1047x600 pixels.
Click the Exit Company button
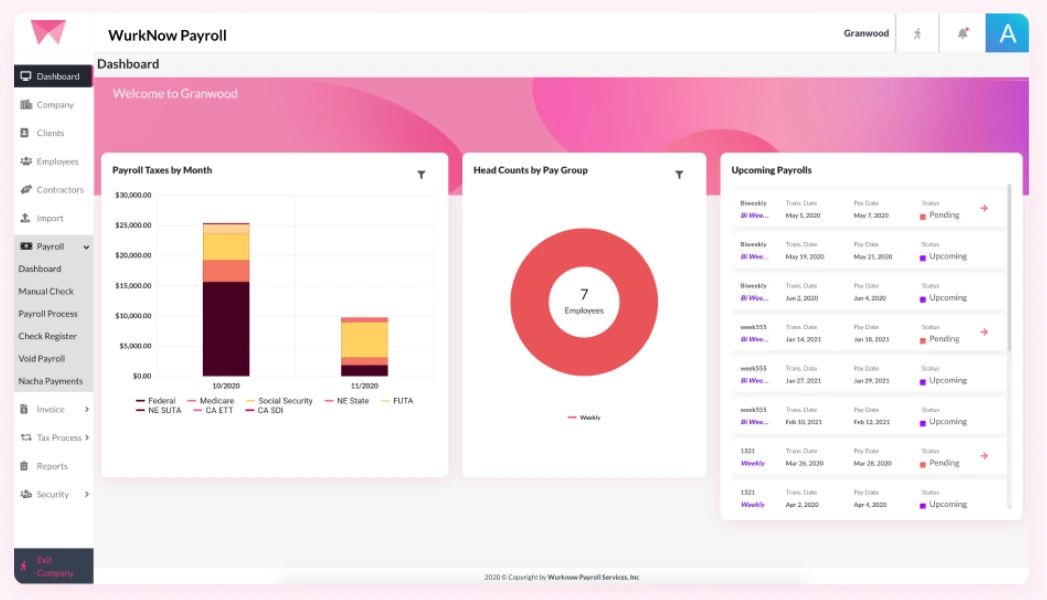[53, 566]
